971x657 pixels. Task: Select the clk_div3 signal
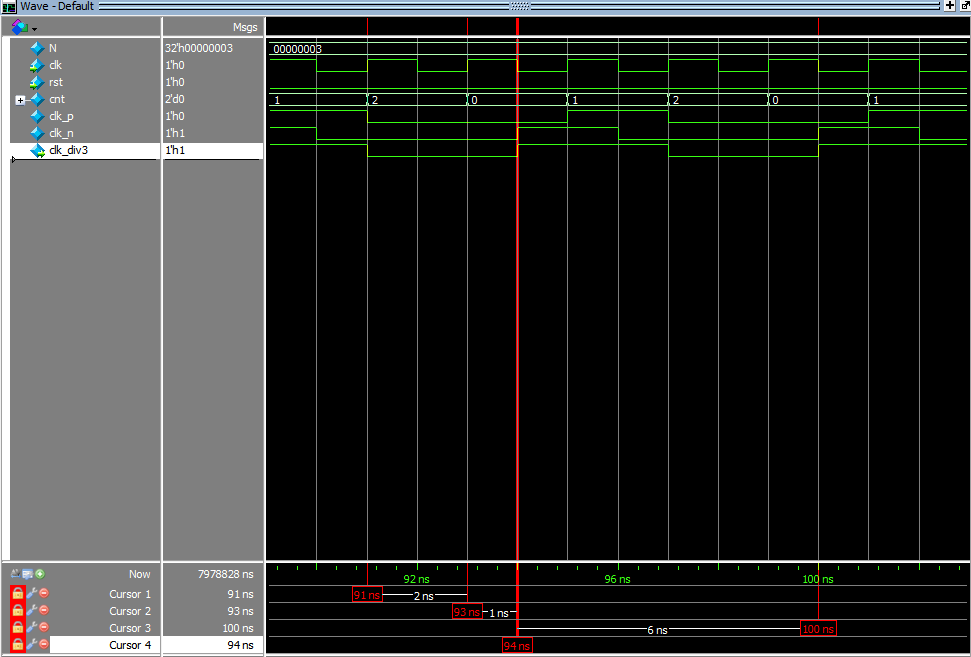coord(68,150)
